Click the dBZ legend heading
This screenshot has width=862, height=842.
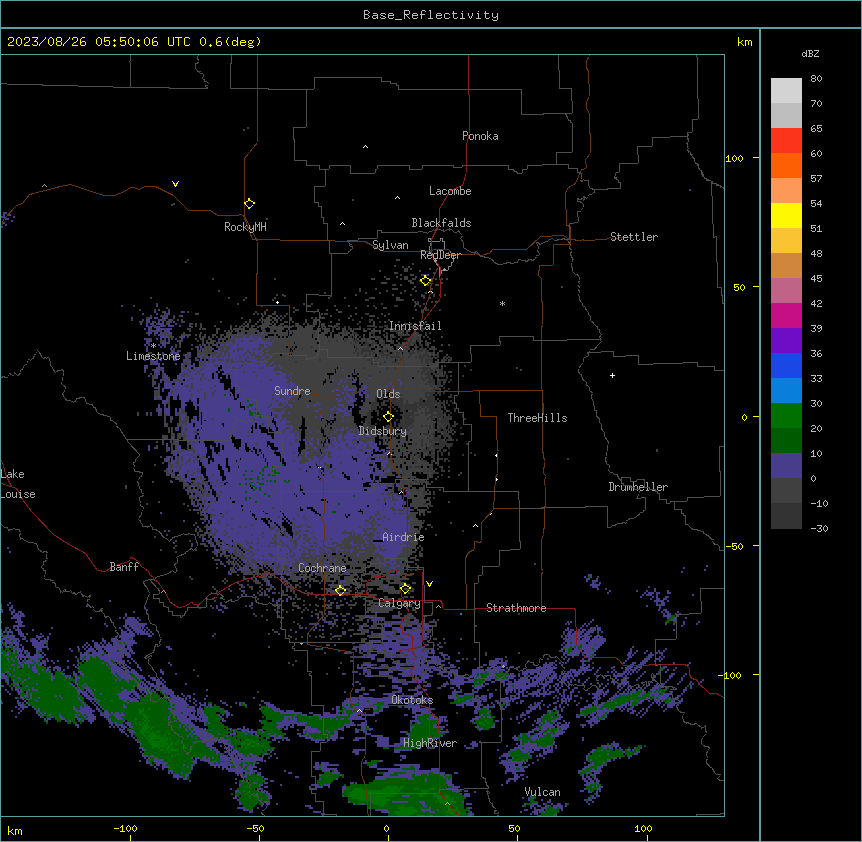coord(810,53)
